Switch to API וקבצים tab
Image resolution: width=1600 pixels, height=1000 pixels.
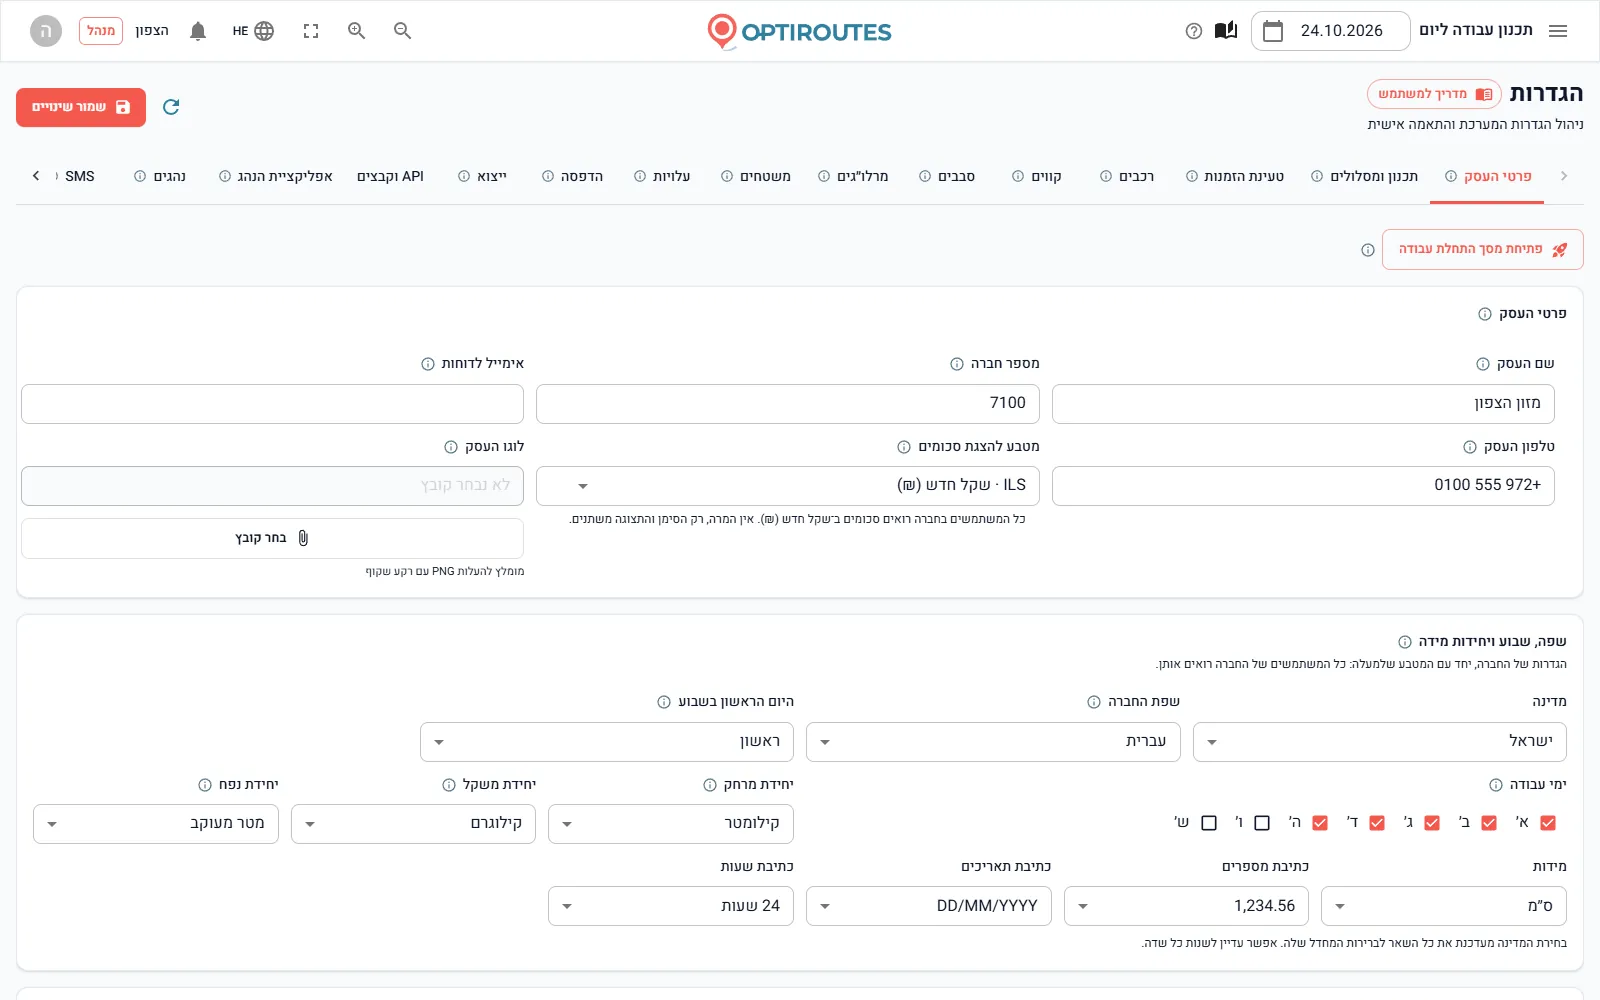391,176
